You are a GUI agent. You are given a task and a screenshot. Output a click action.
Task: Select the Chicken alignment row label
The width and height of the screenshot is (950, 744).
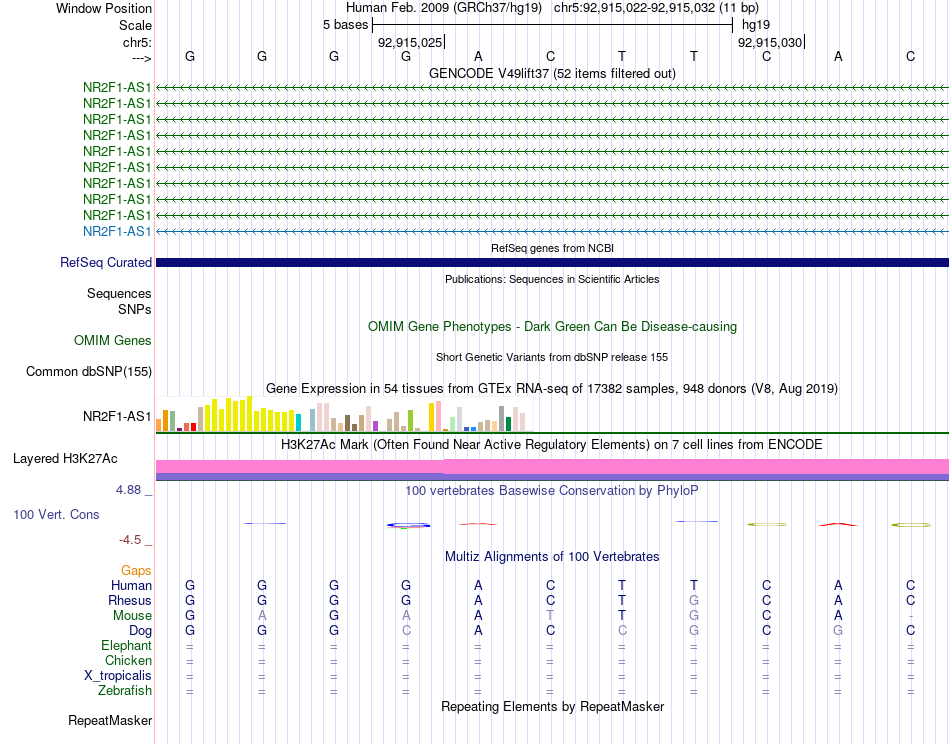pyautogui.click(x=128, y=660)
